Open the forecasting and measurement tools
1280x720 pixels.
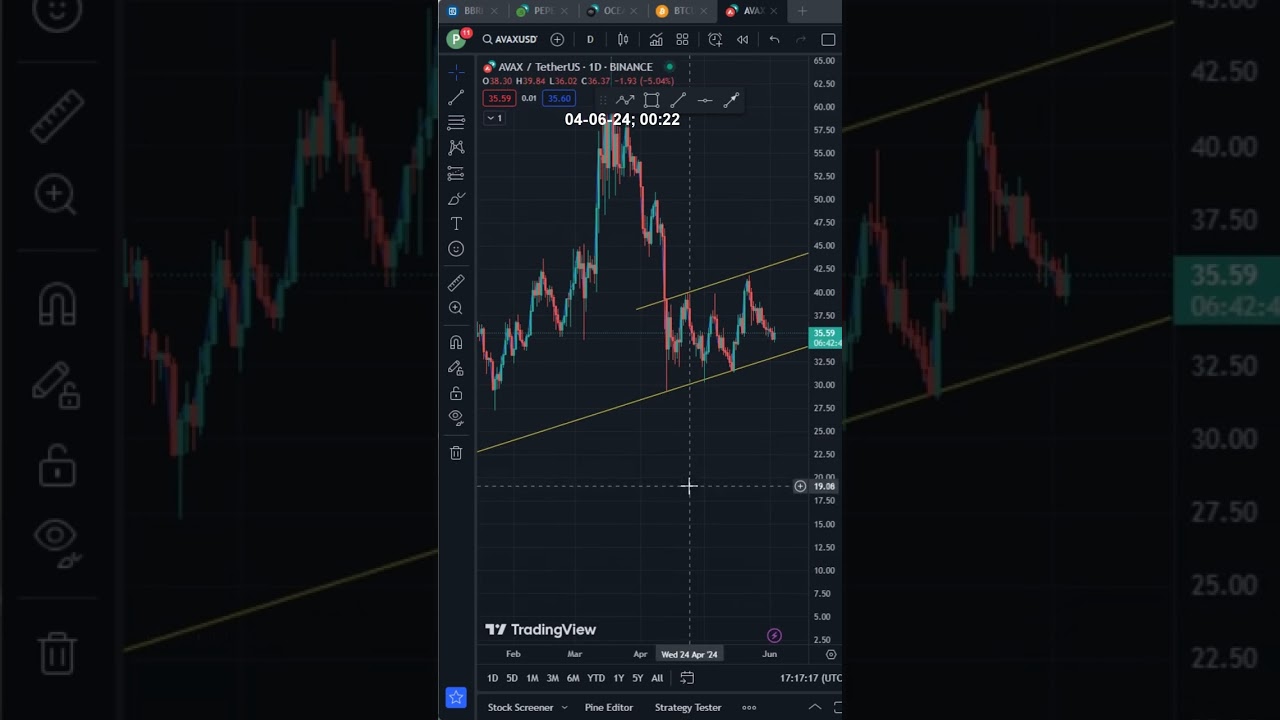456,173
